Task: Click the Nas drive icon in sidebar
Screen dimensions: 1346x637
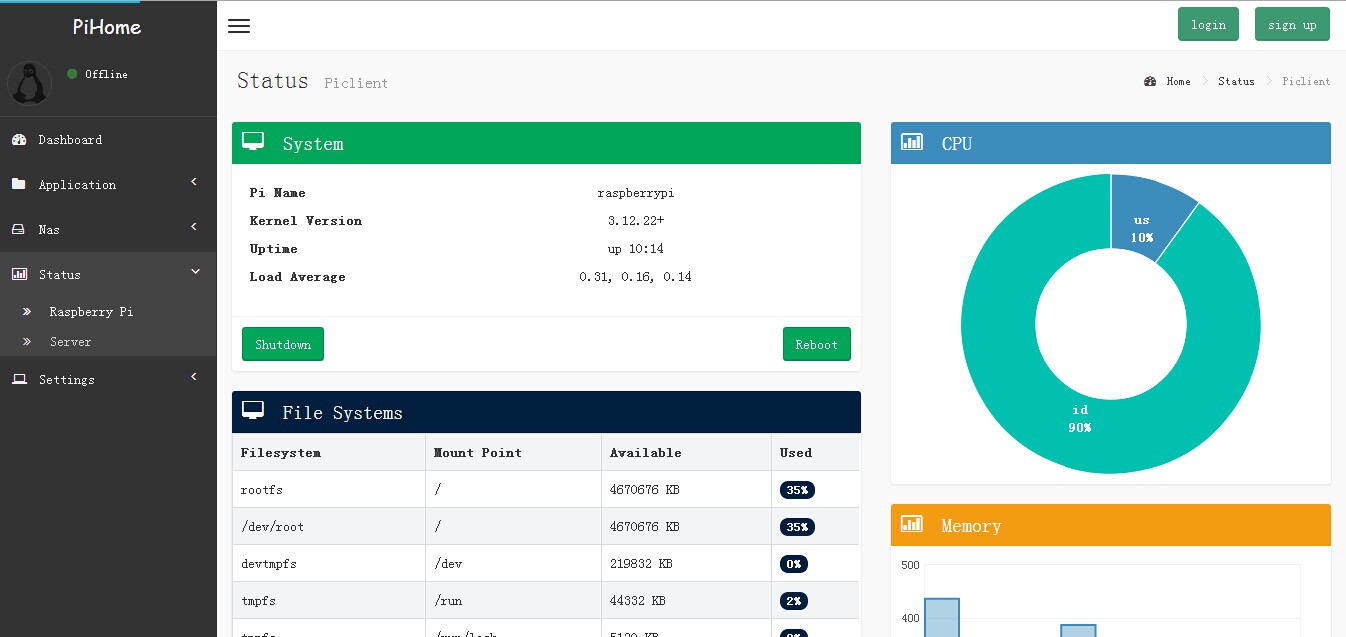Action: (19, 230)
